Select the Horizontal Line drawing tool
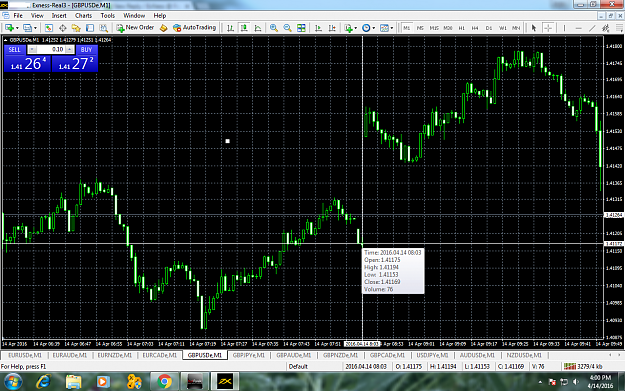Image resolution: width=625 pixels, height=391 pixels. click(x=578, y=28)
